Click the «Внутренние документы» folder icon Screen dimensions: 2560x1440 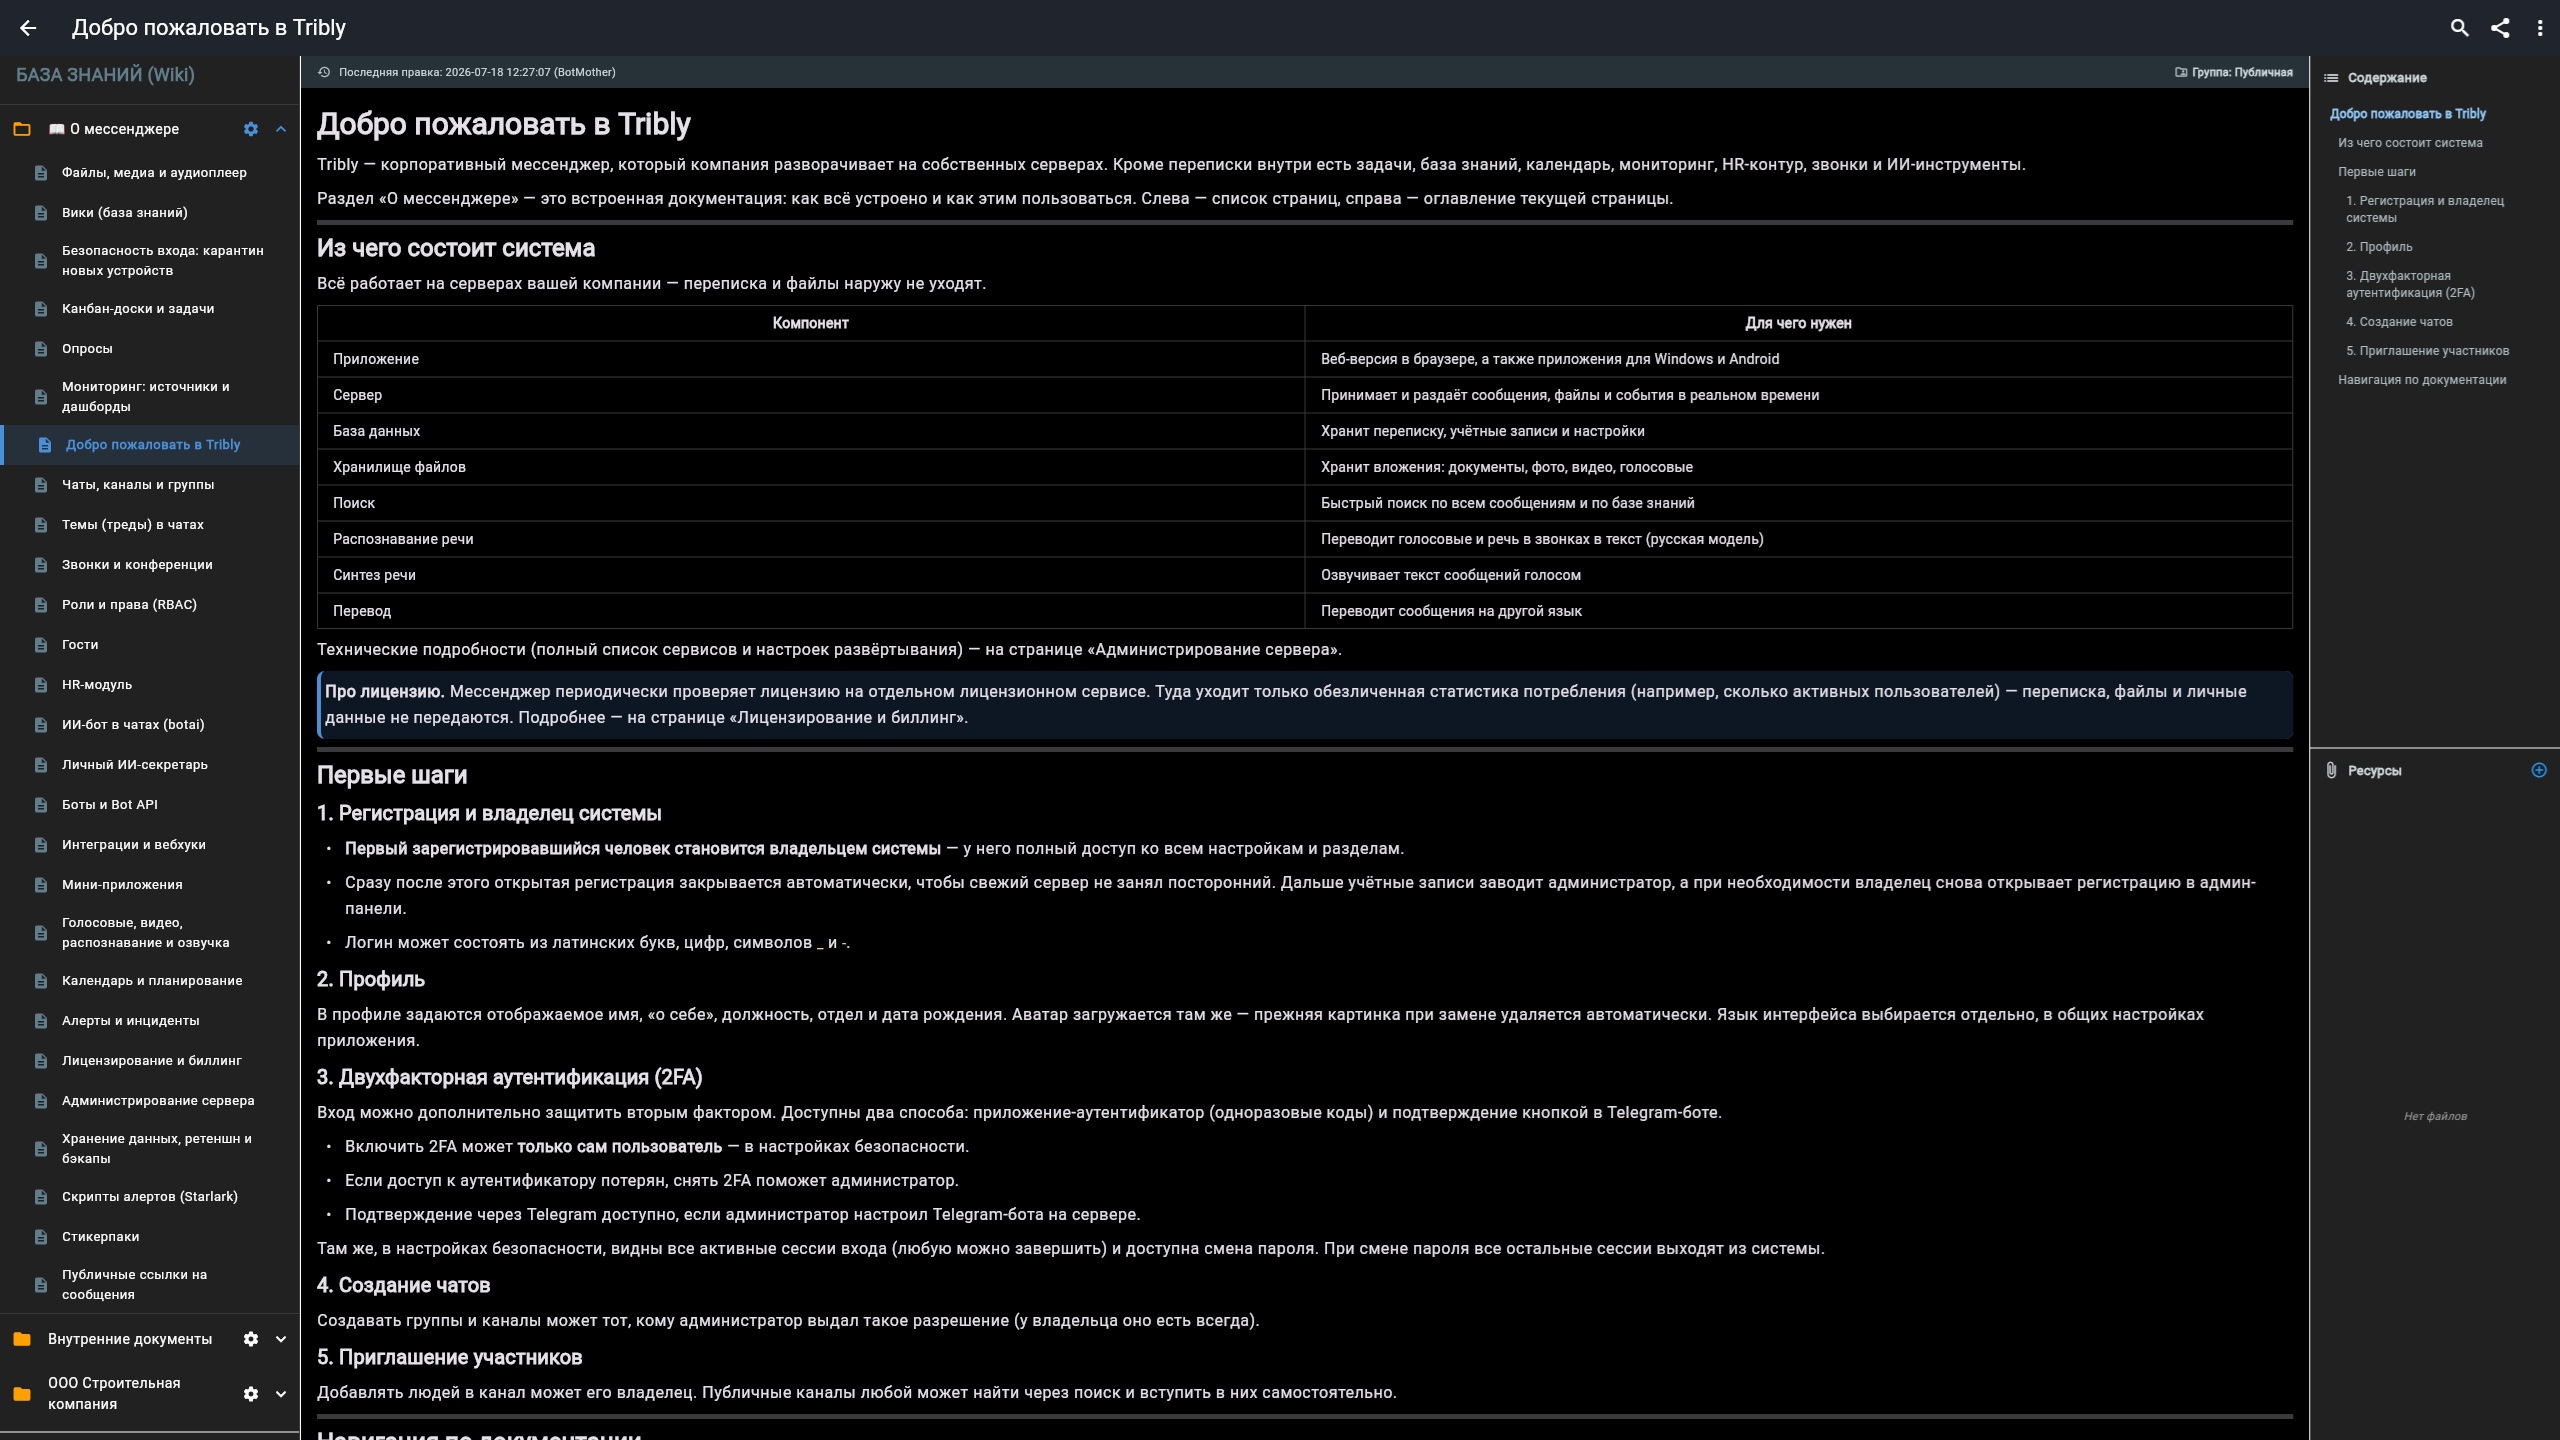click(x=22, y=1339)
